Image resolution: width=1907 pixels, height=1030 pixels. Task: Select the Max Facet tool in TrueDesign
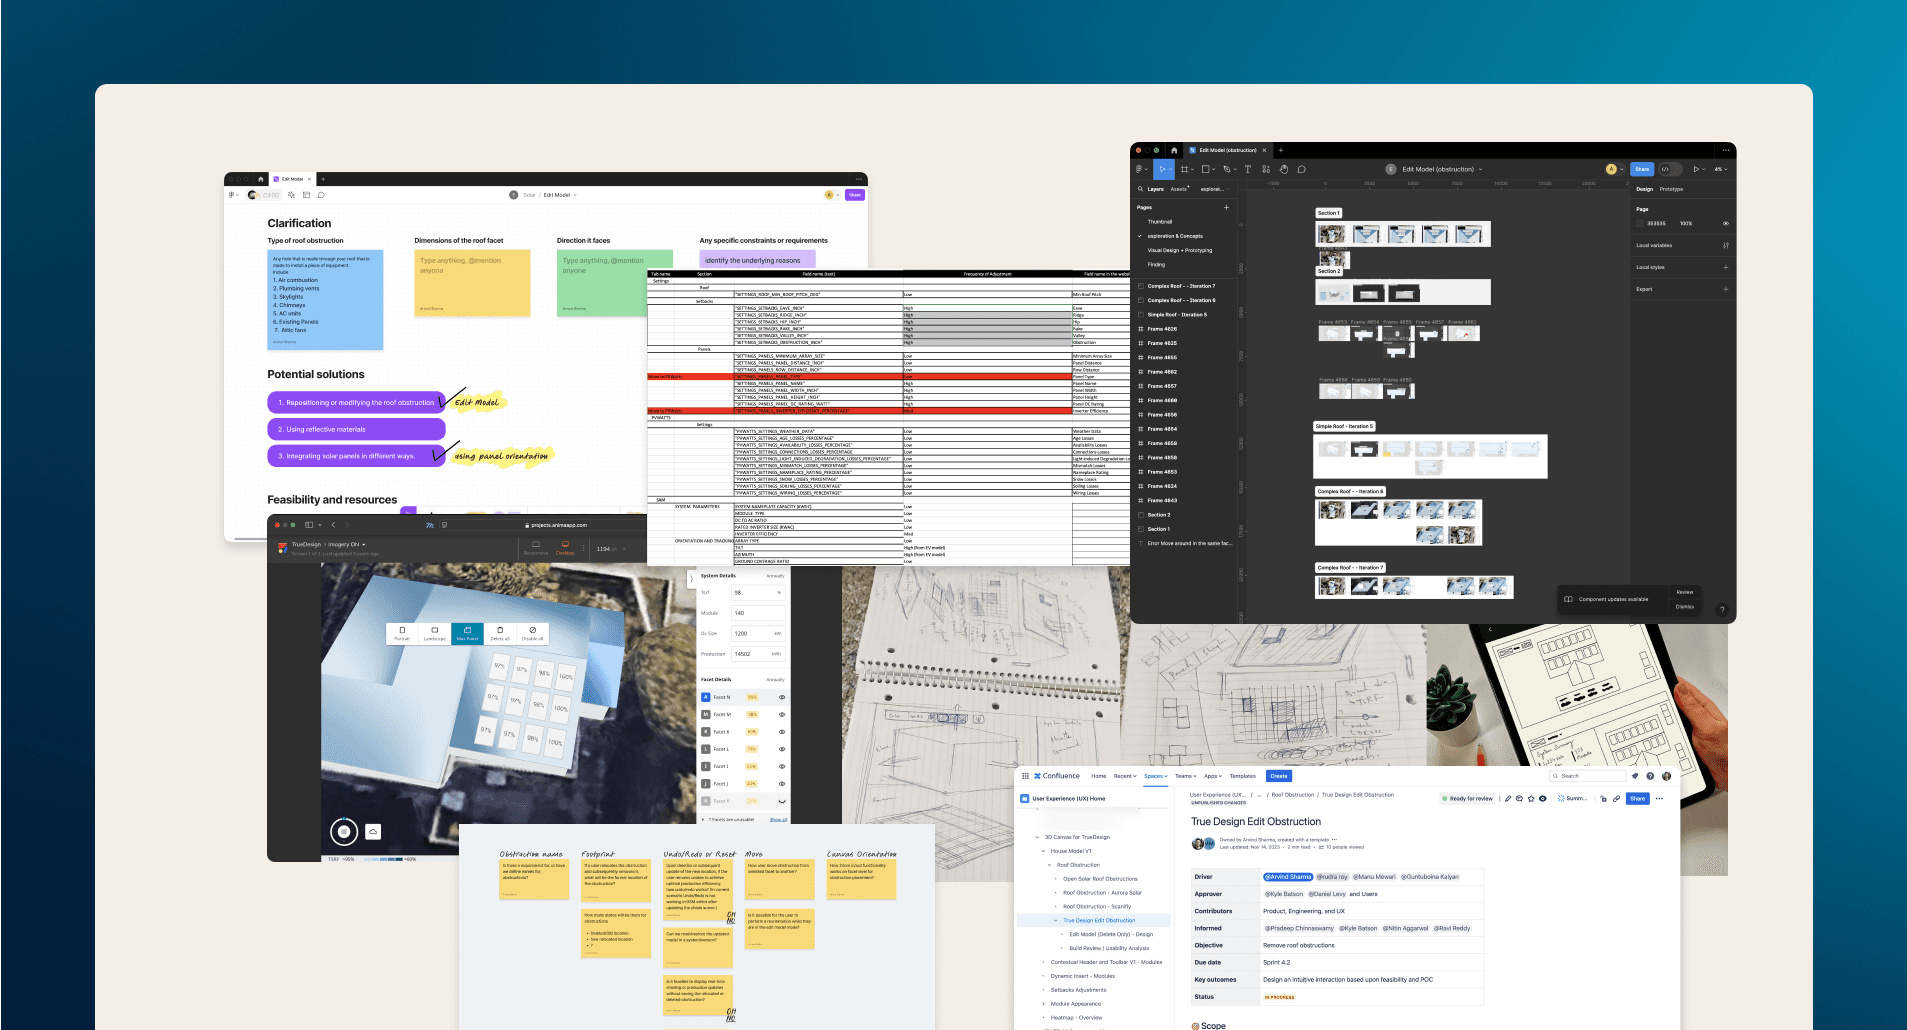[467, 633]
